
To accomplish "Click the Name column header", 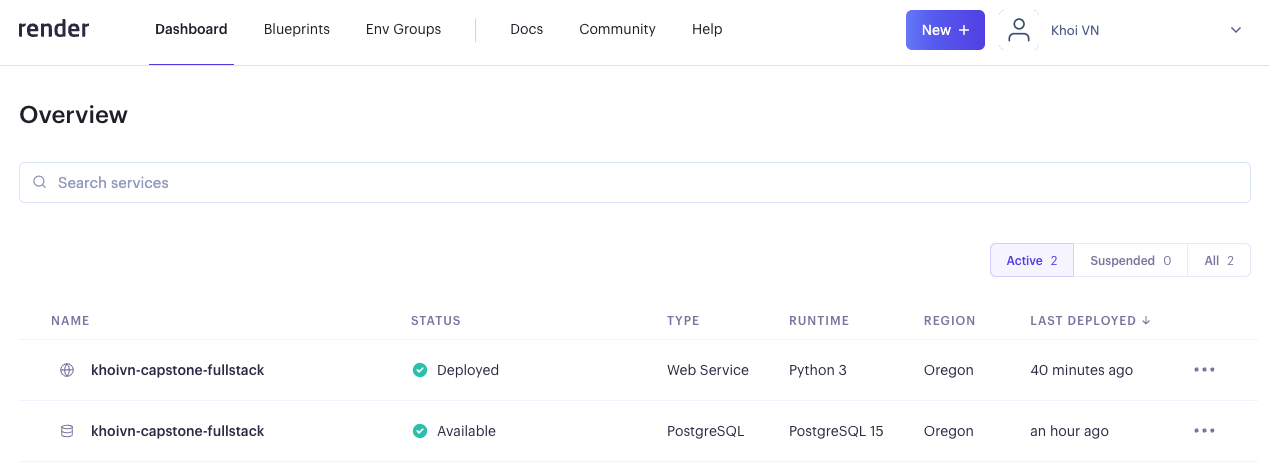I will [70, 321].
